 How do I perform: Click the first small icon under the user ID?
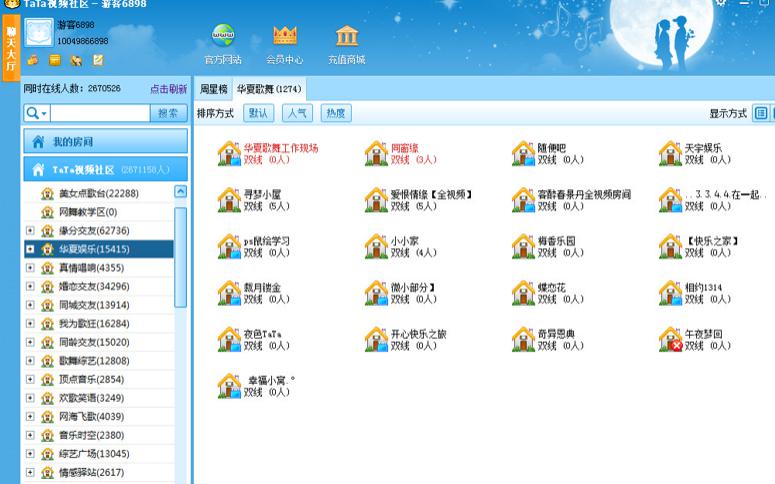(x=33, y=60)
